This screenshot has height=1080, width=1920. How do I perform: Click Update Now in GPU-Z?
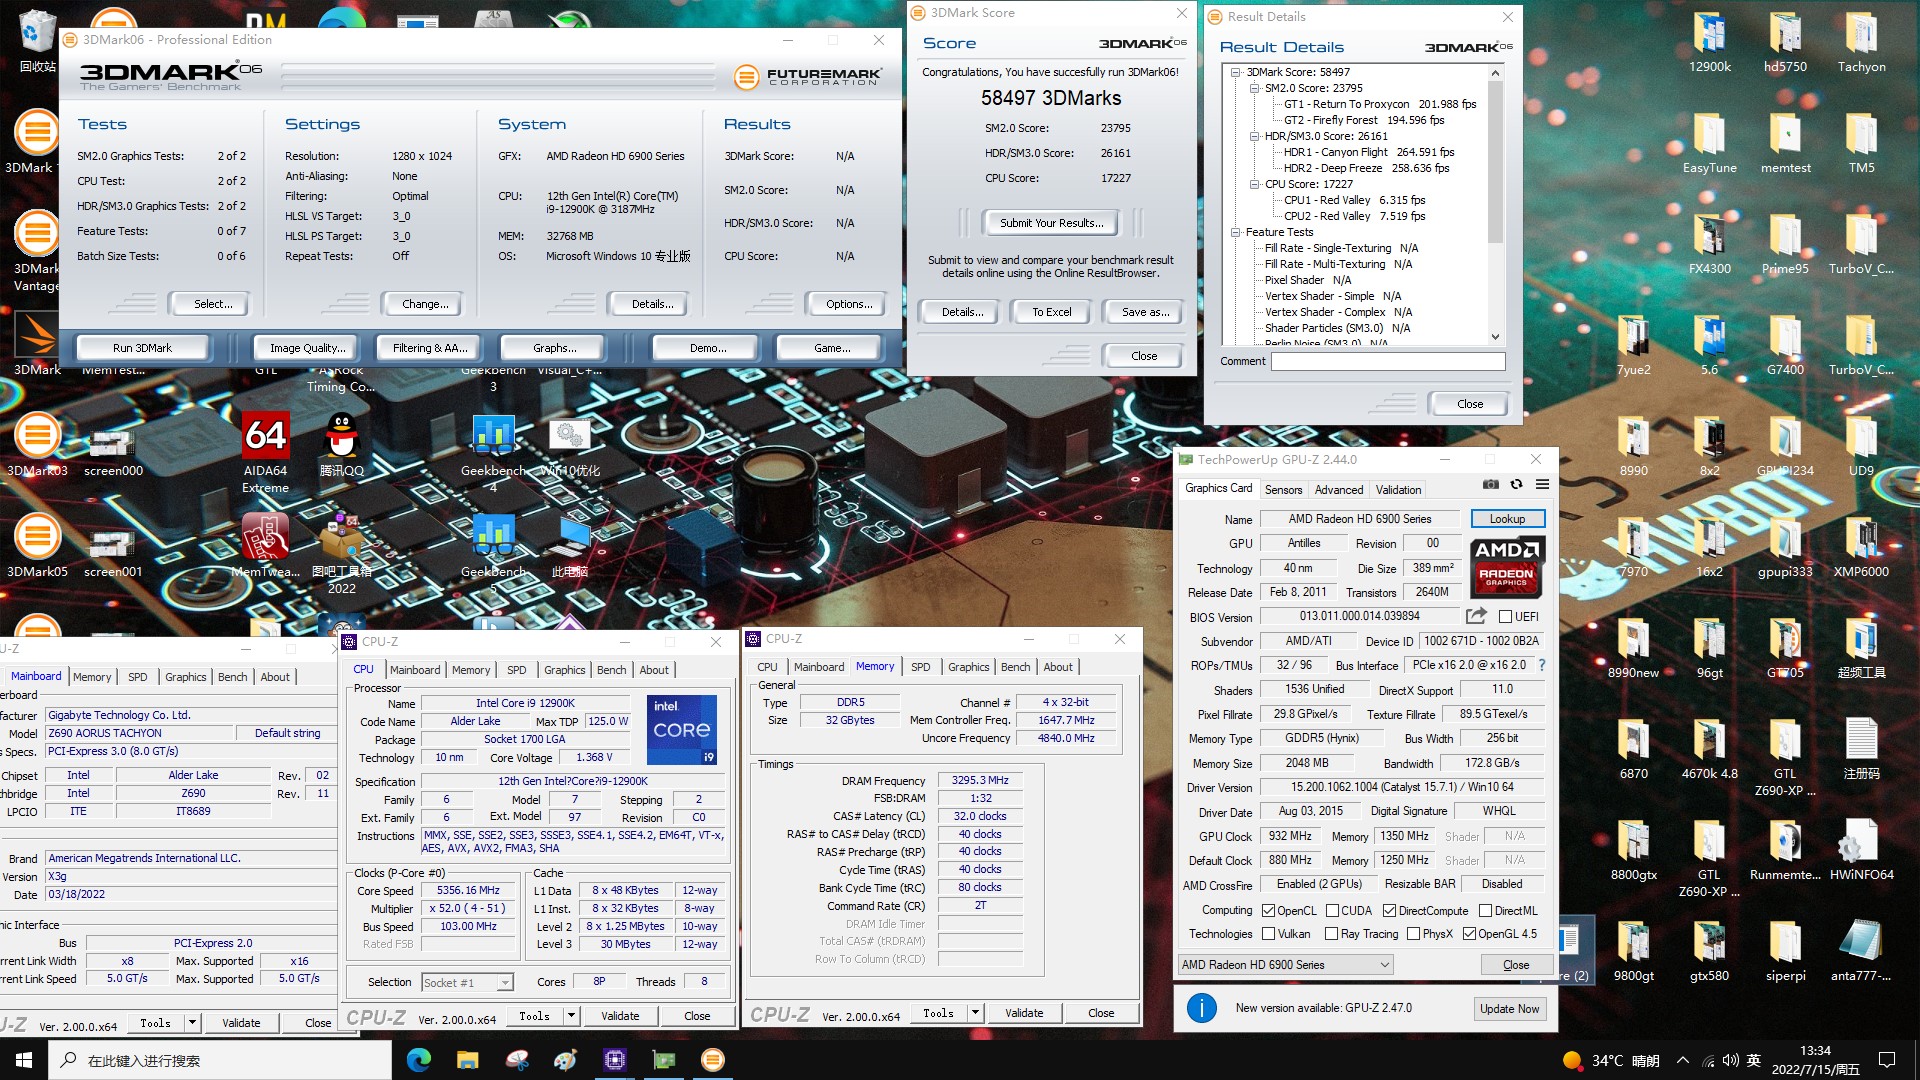(x=1509, y=1009)
